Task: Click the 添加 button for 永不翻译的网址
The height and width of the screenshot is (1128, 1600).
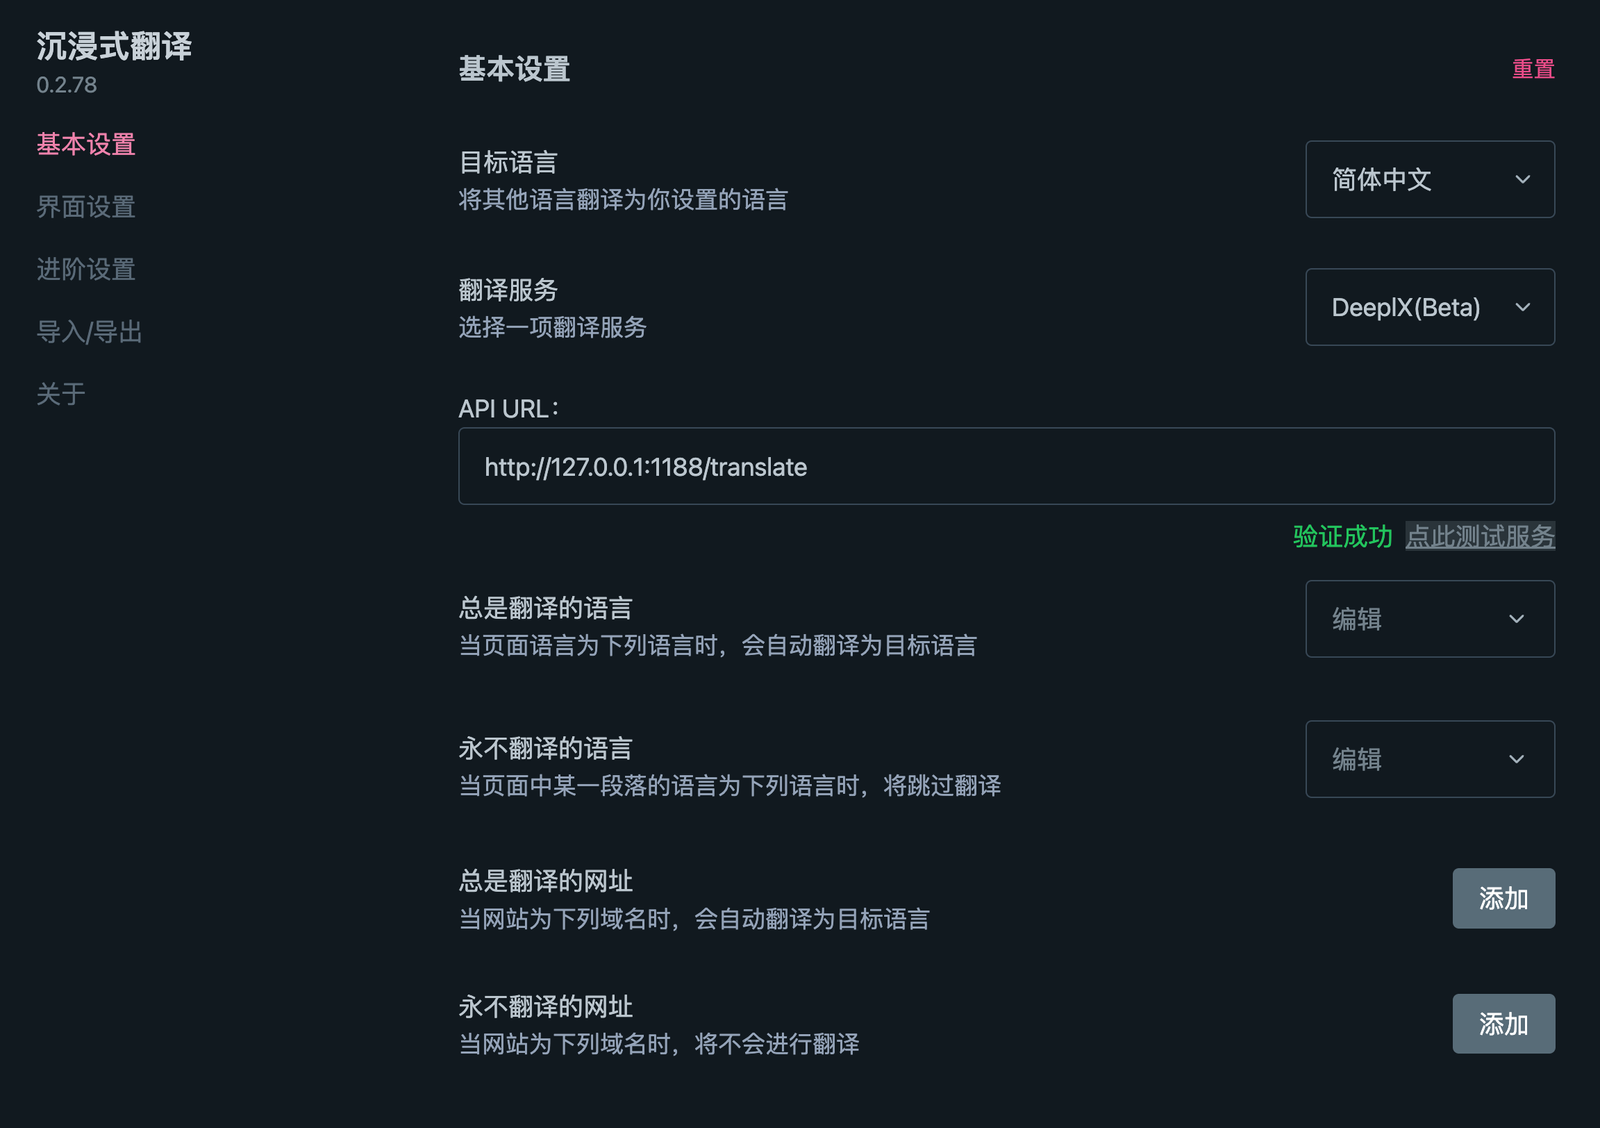Action: point(1503,1023)
